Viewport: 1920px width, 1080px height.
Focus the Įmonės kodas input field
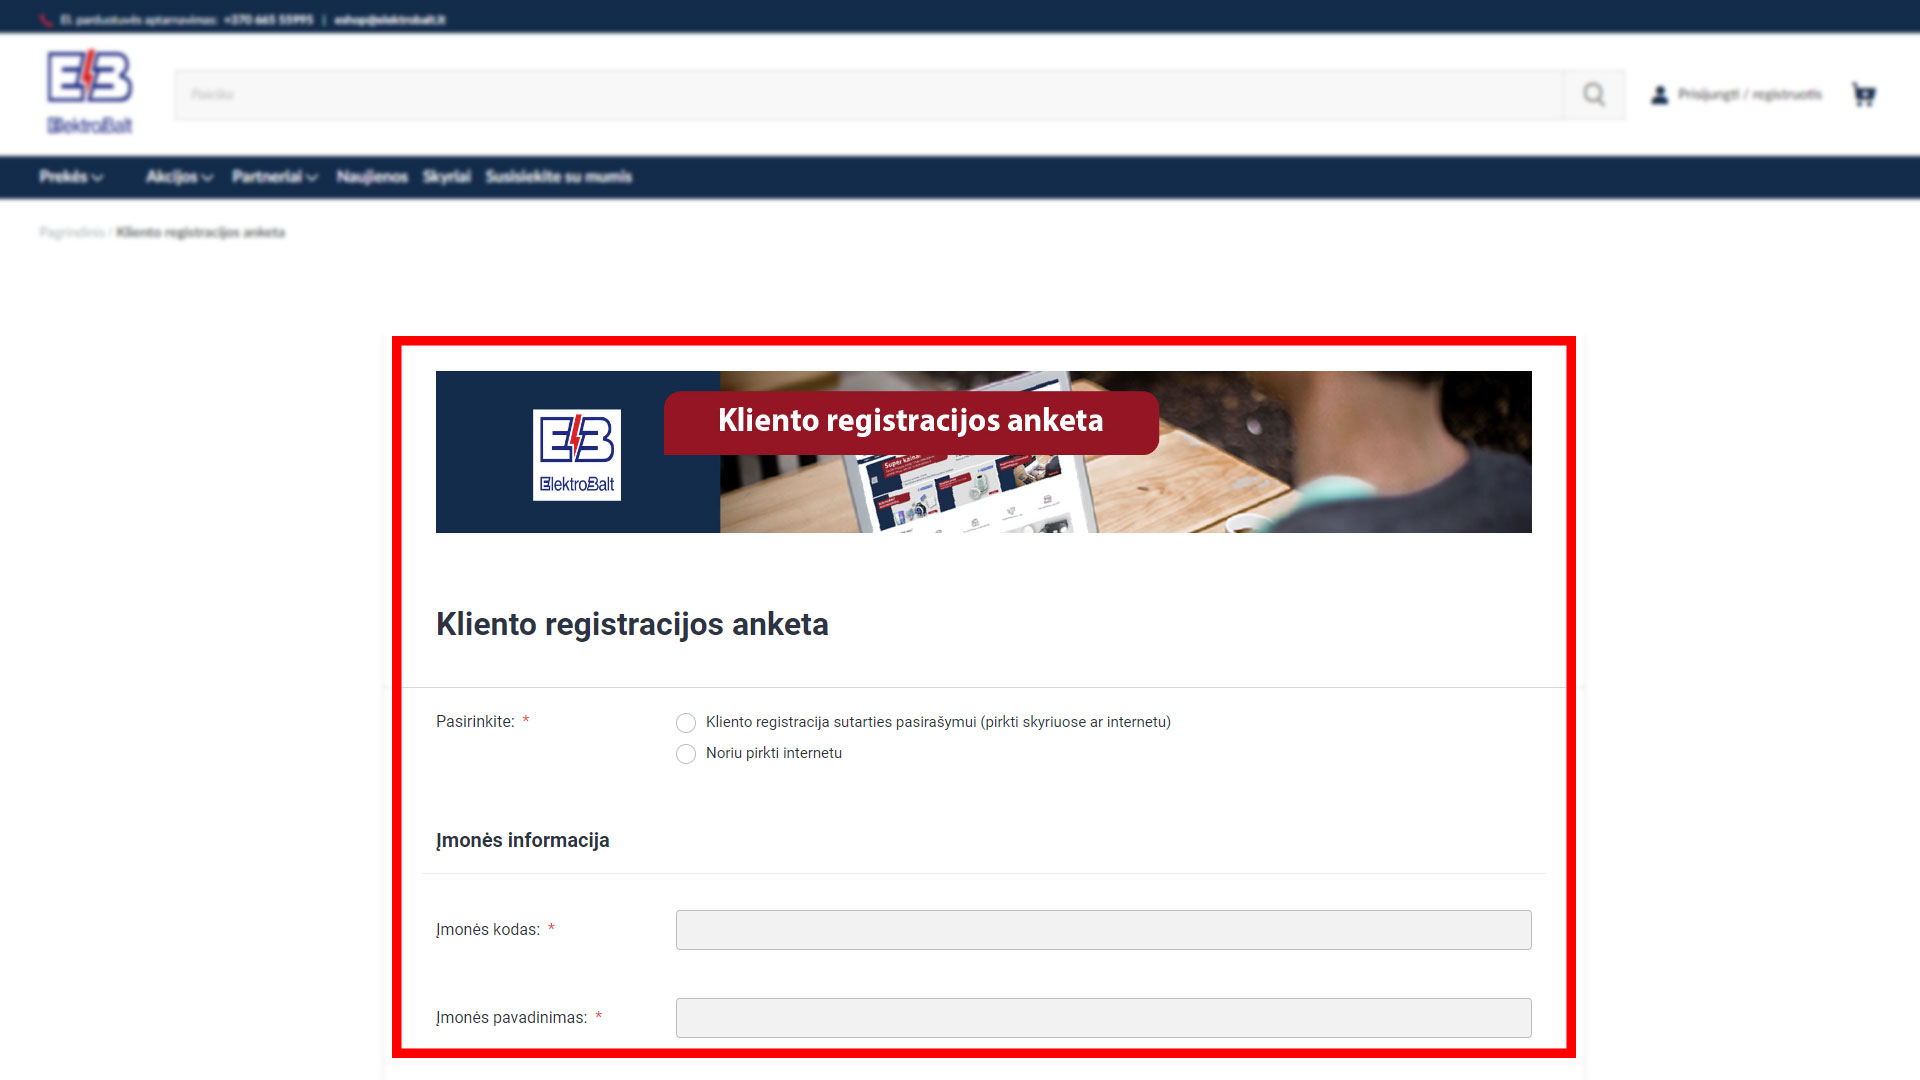(1103, 930)
